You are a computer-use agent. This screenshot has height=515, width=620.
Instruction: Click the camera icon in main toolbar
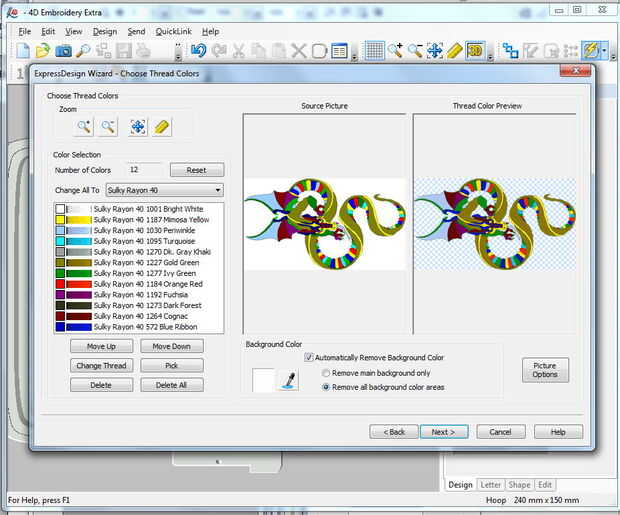pos(63,51)
